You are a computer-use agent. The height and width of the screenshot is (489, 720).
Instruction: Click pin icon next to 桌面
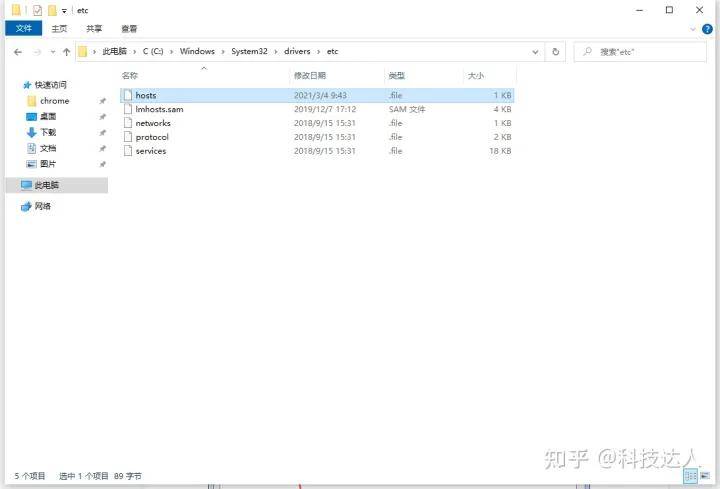102,117
